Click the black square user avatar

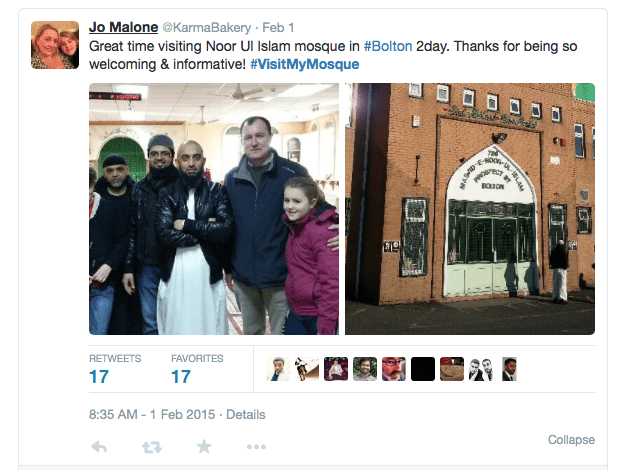(x=423, y=369)
